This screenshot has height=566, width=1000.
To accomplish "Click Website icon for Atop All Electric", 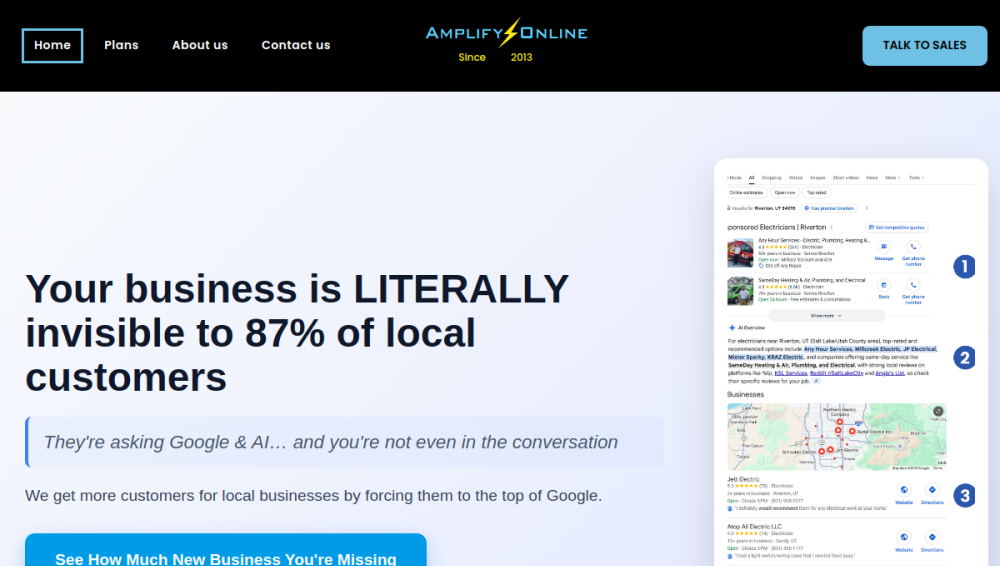I will [904, 537].
